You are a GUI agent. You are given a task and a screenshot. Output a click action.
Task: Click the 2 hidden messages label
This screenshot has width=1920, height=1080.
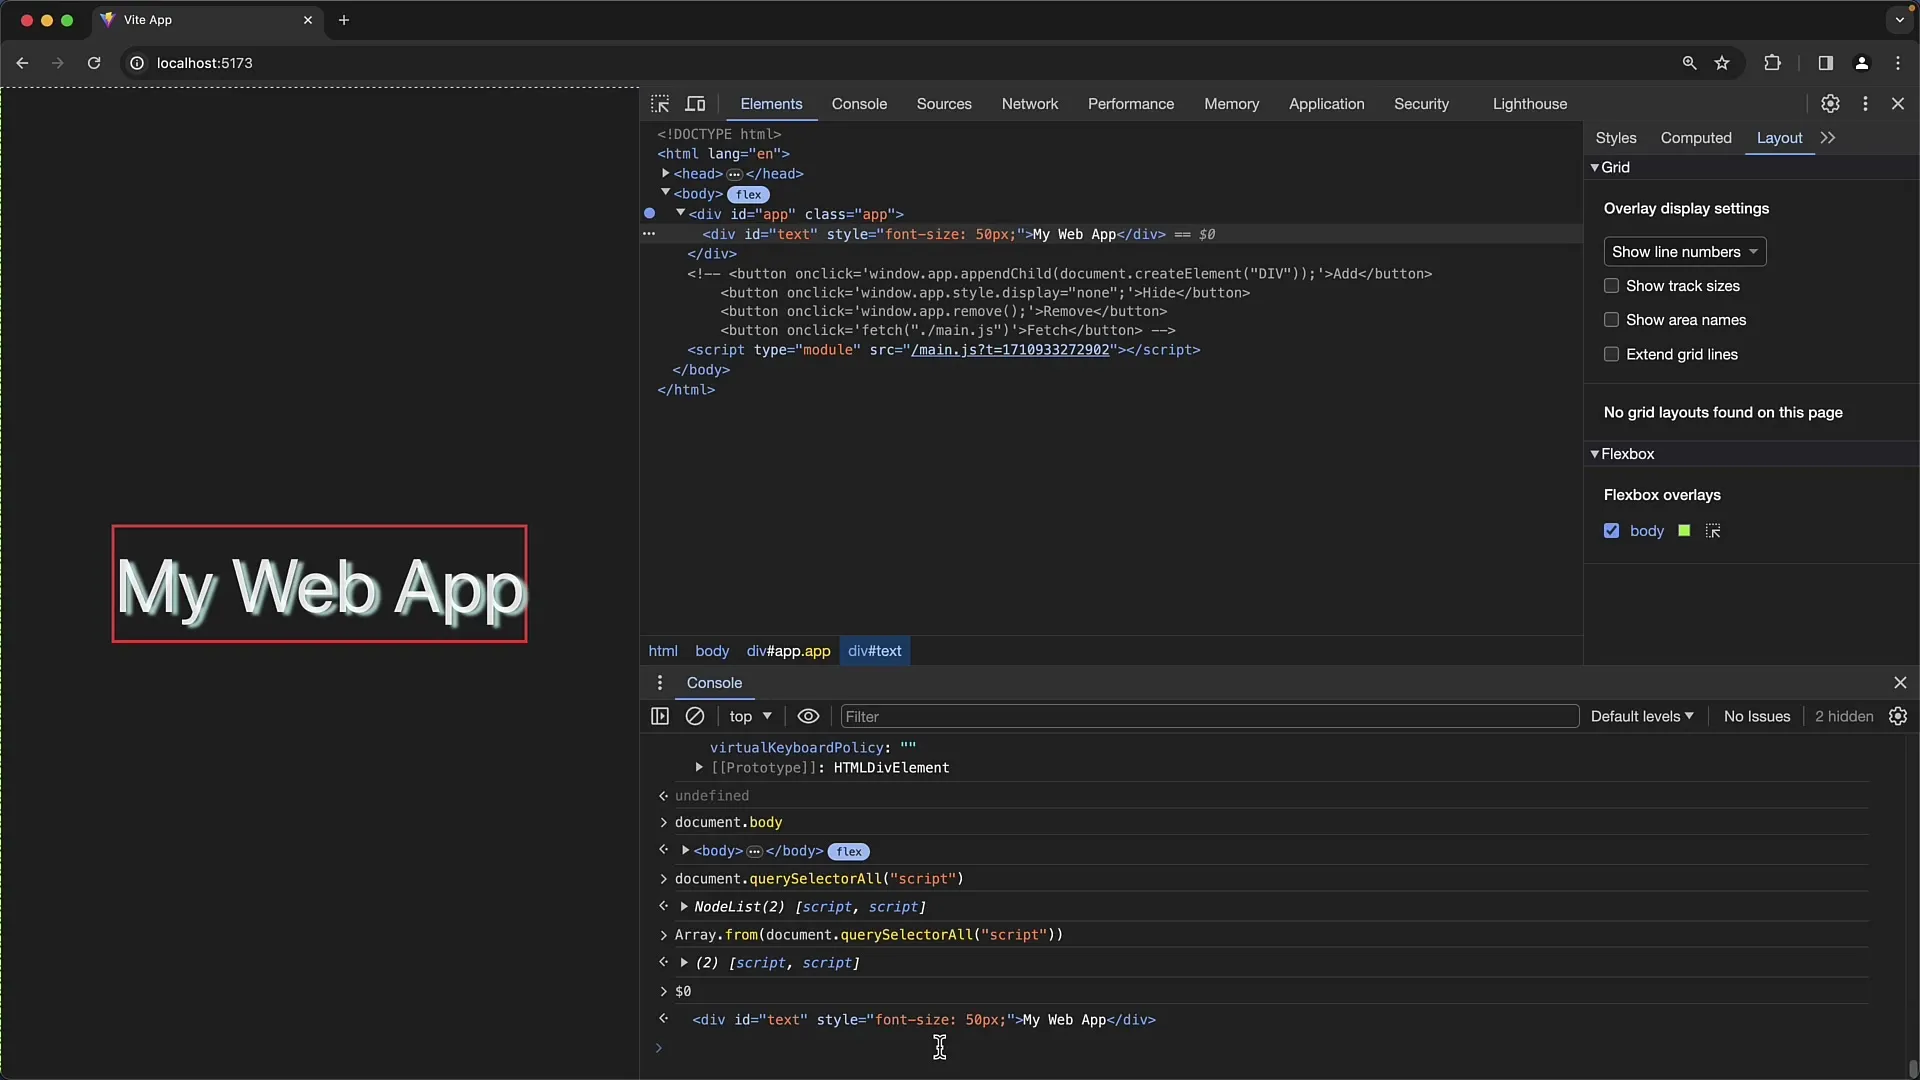1844,716
